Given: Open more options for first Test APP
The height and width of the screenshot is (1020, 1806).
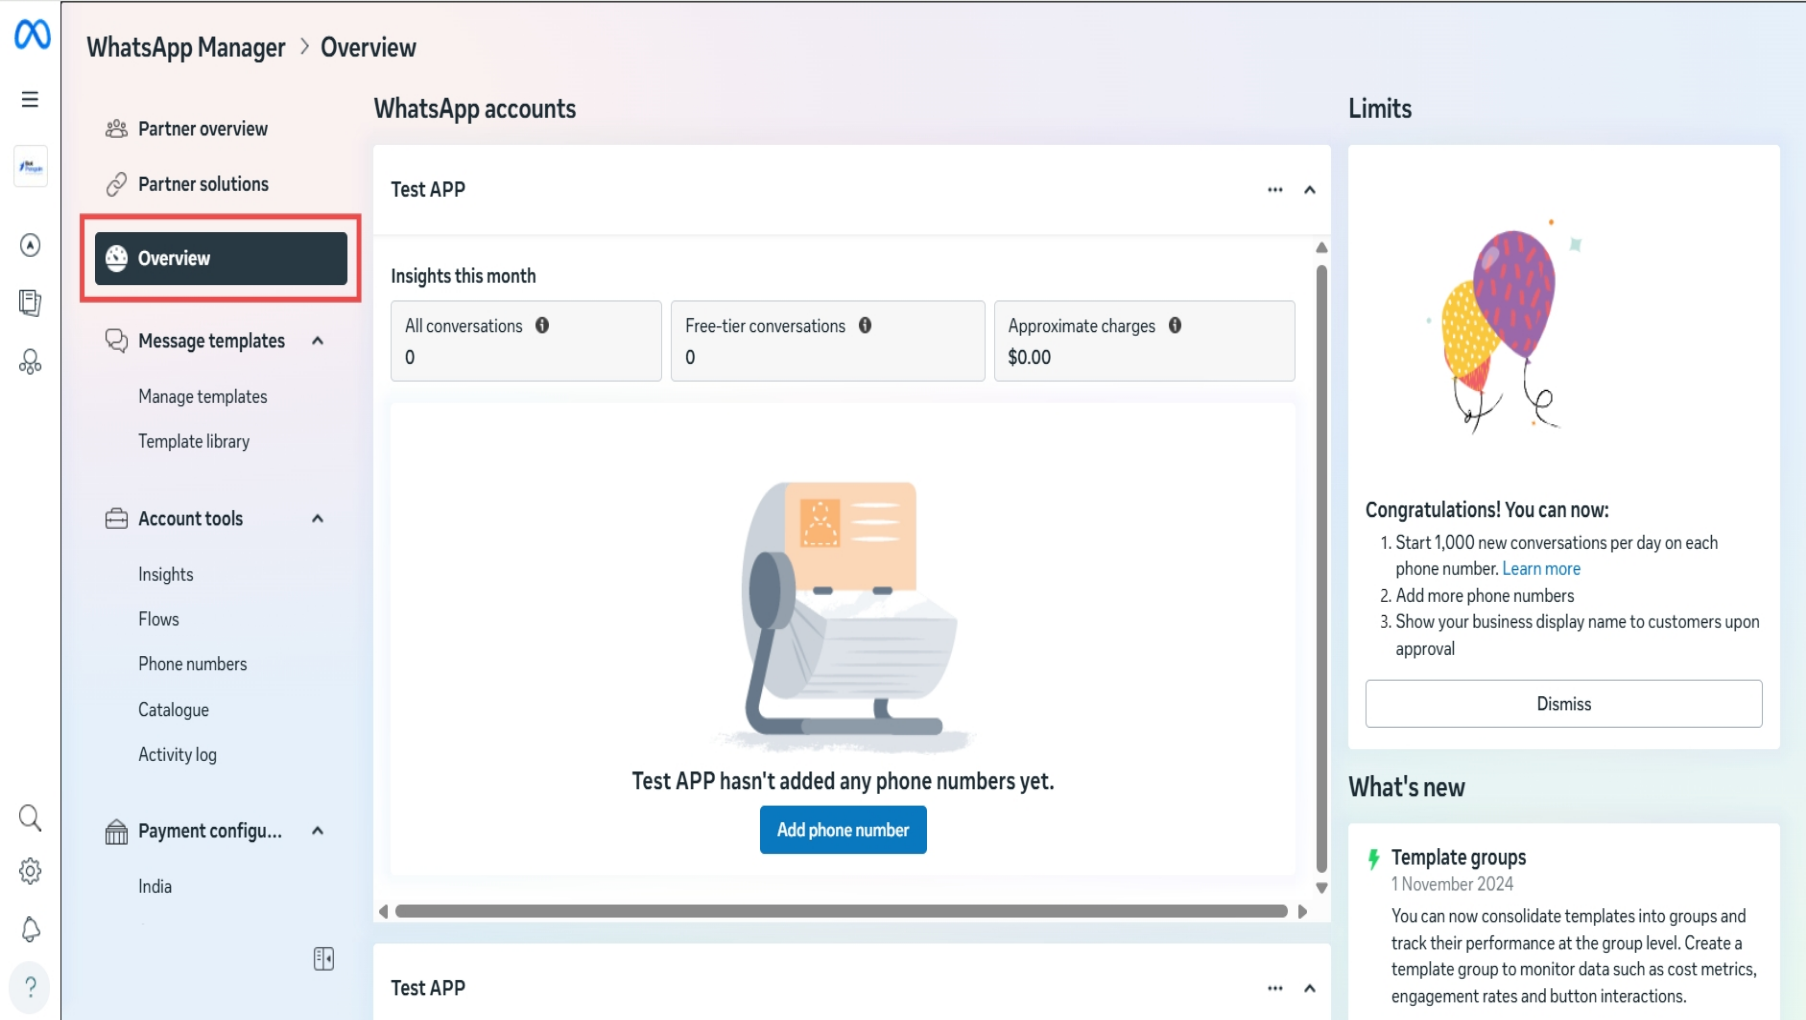Looking at the screenshot, I should [x=1275, y=189].
